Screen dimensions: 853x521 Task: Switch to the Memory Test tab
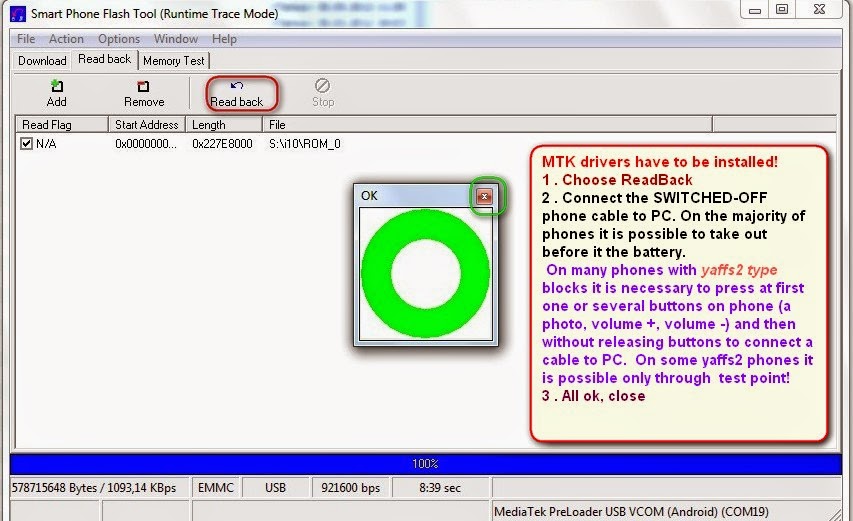click(174, 60)
